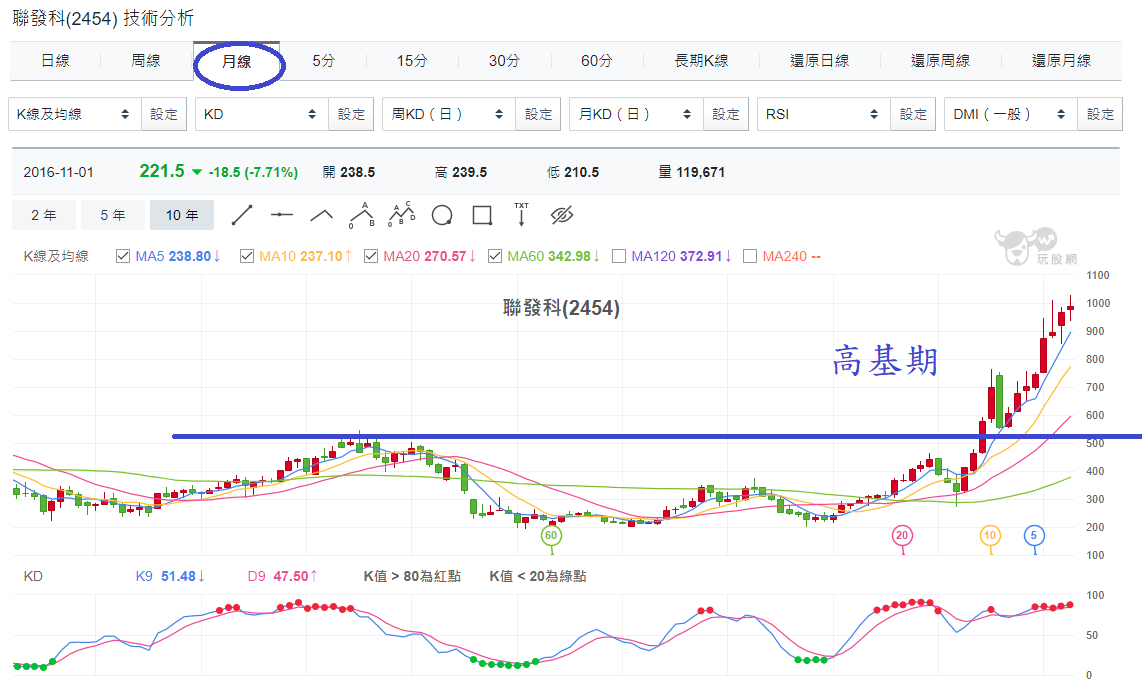Viewport: 1142px width, 681px height.
Task: Click the MA10 marker circle on chart
Action: 990,535
